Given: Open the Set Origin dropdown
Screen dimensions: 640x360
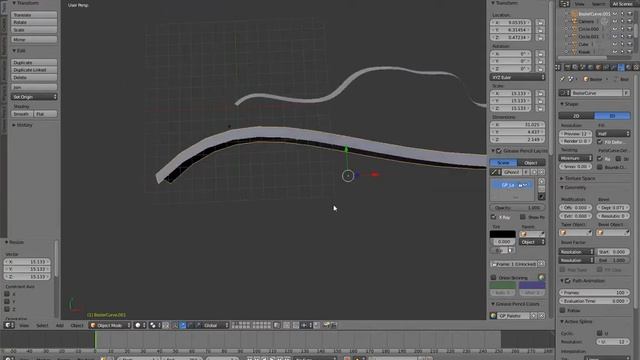Looking at the screenshot, I should (x=34, y=97).
